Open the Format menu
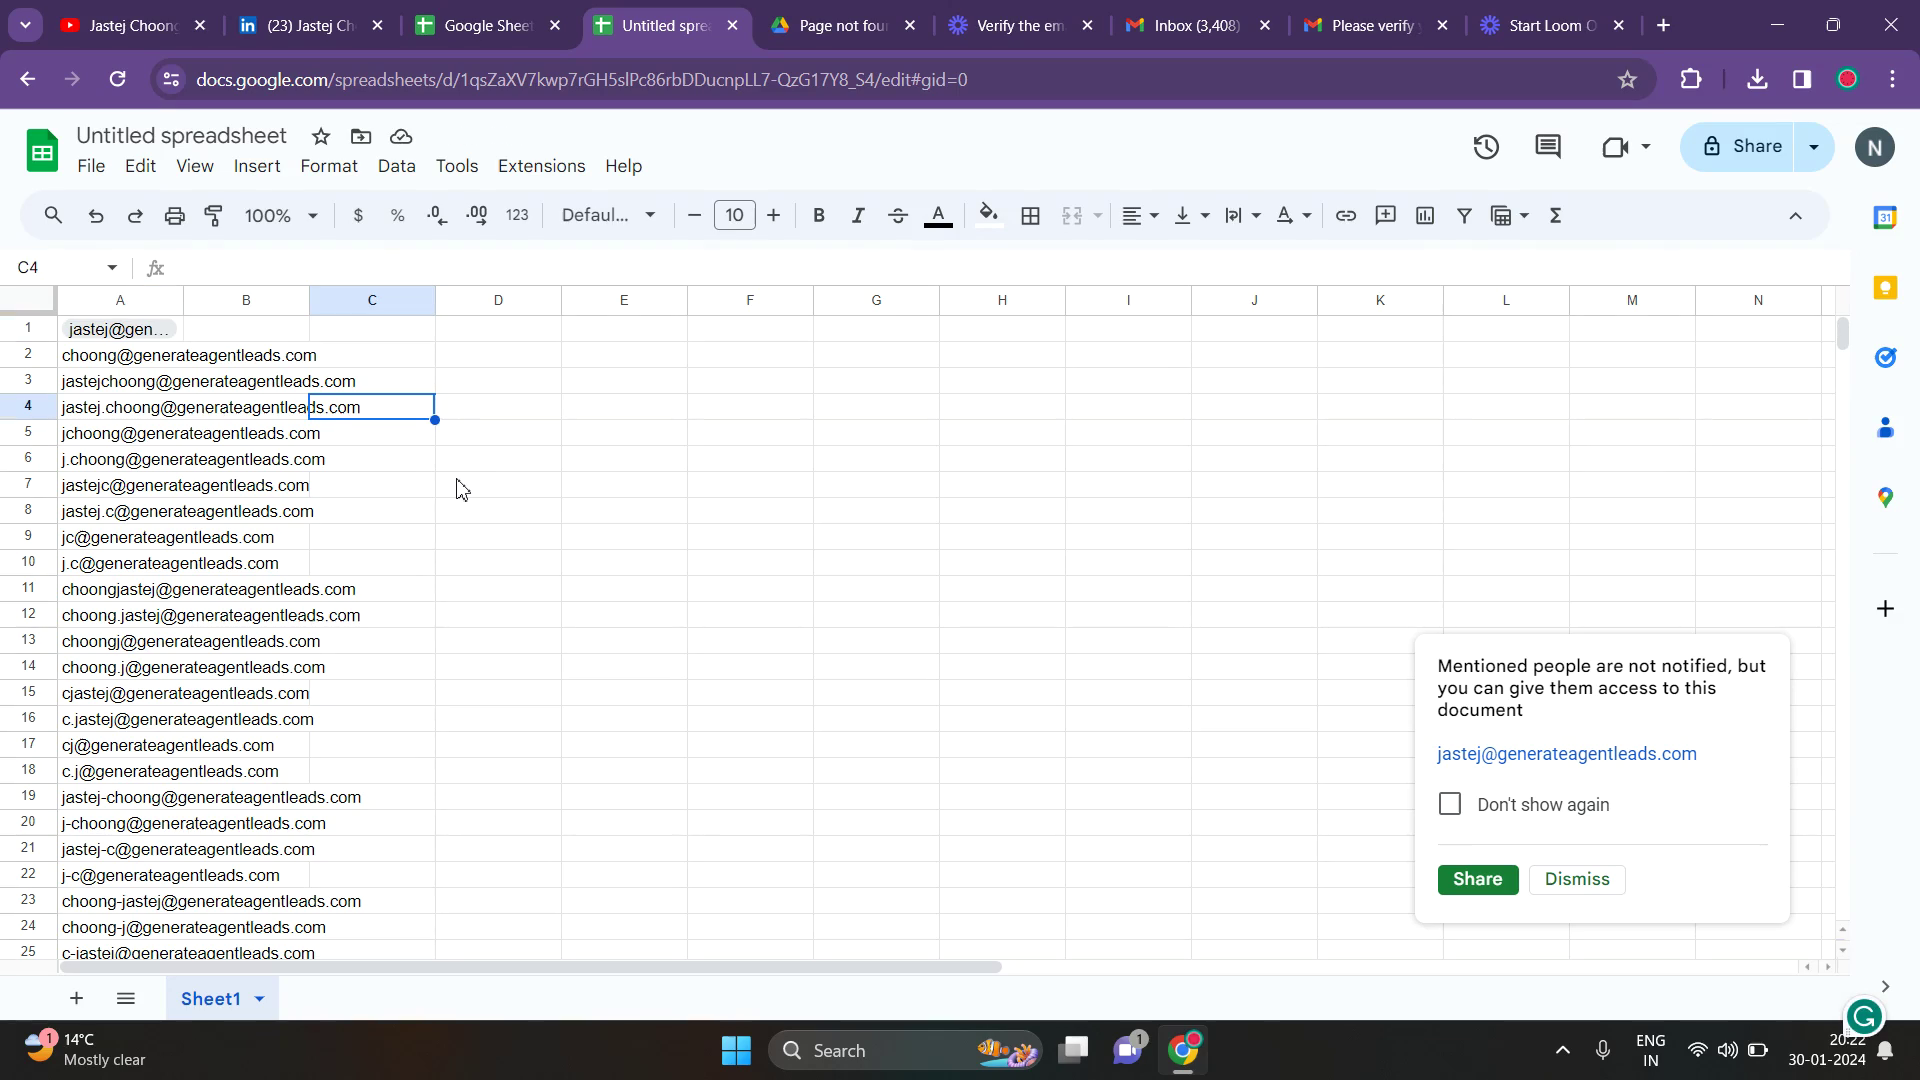 pos(328,166)
